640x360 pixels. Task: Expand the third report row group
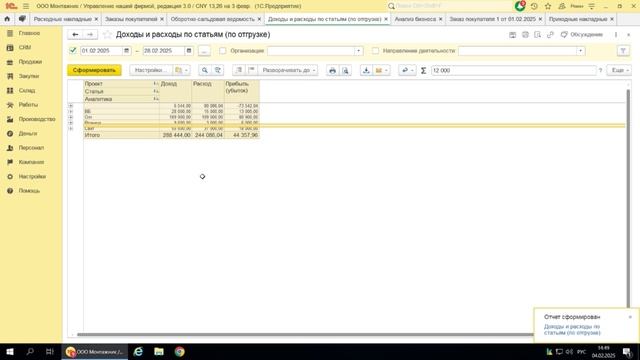[x=71, y=117]
